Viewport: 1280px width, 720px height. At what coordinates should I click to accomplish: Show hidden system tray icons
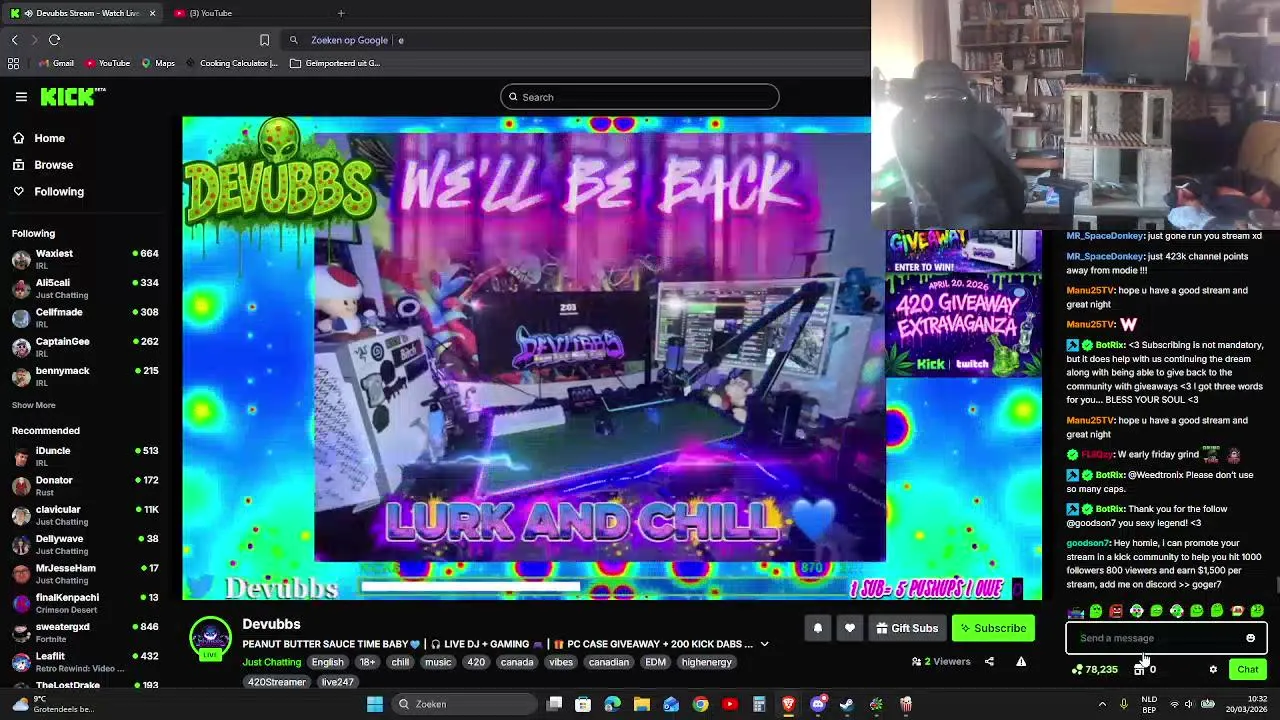click(1102, 704)
